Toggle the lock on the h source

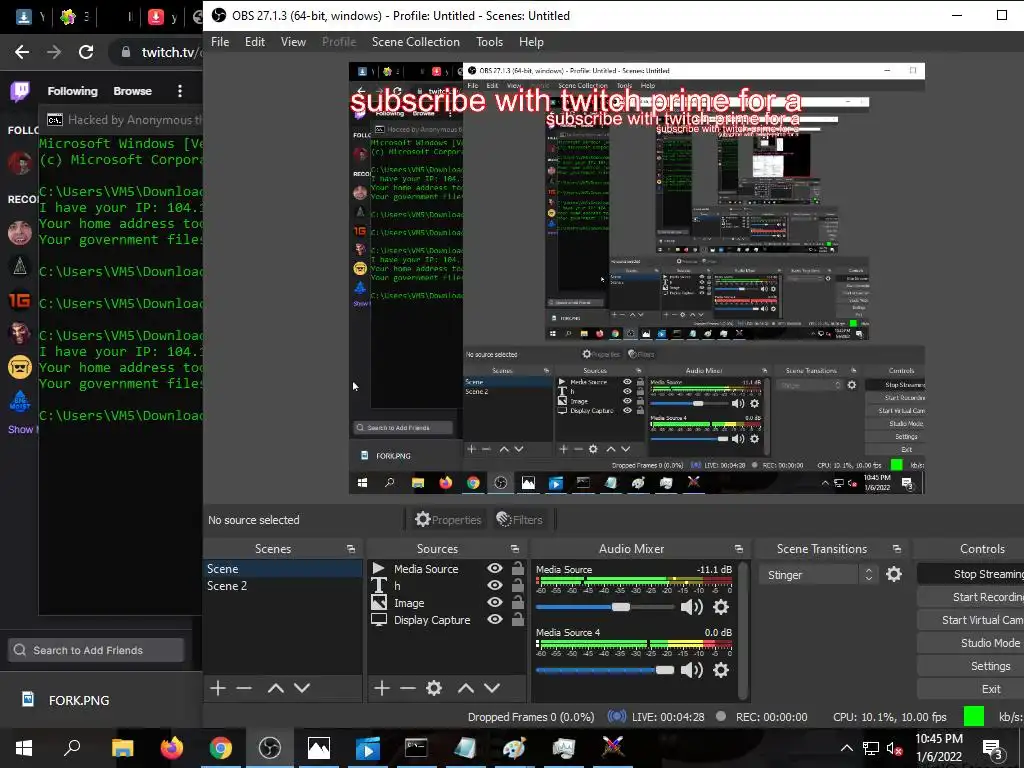(517, 585)
